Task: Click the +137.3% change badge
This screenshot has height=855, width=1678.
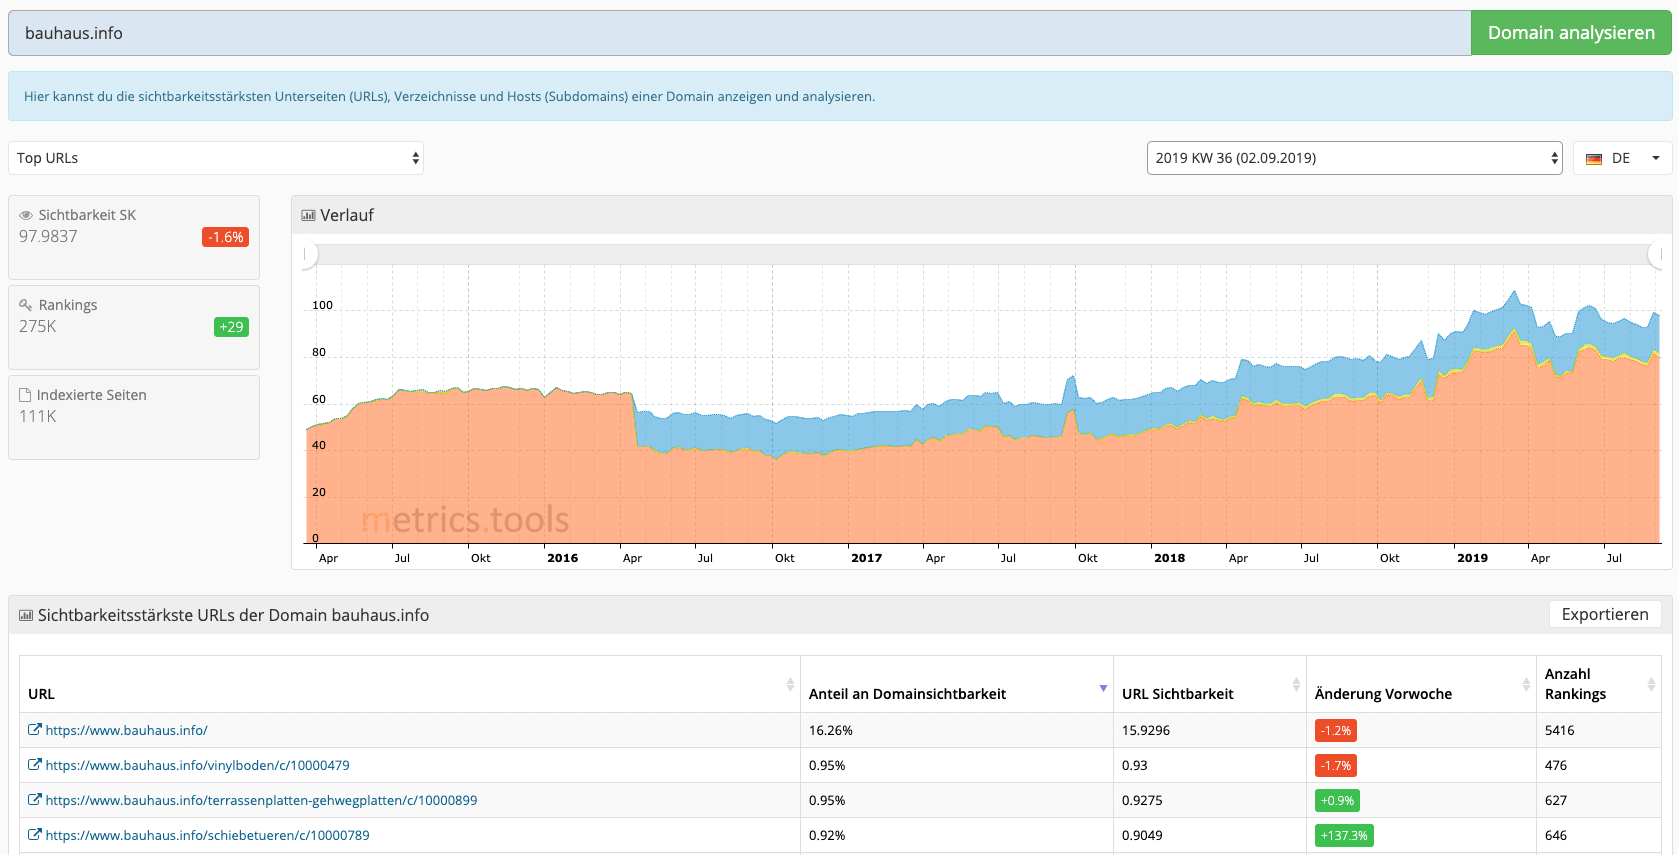Action: [1344, 835]
